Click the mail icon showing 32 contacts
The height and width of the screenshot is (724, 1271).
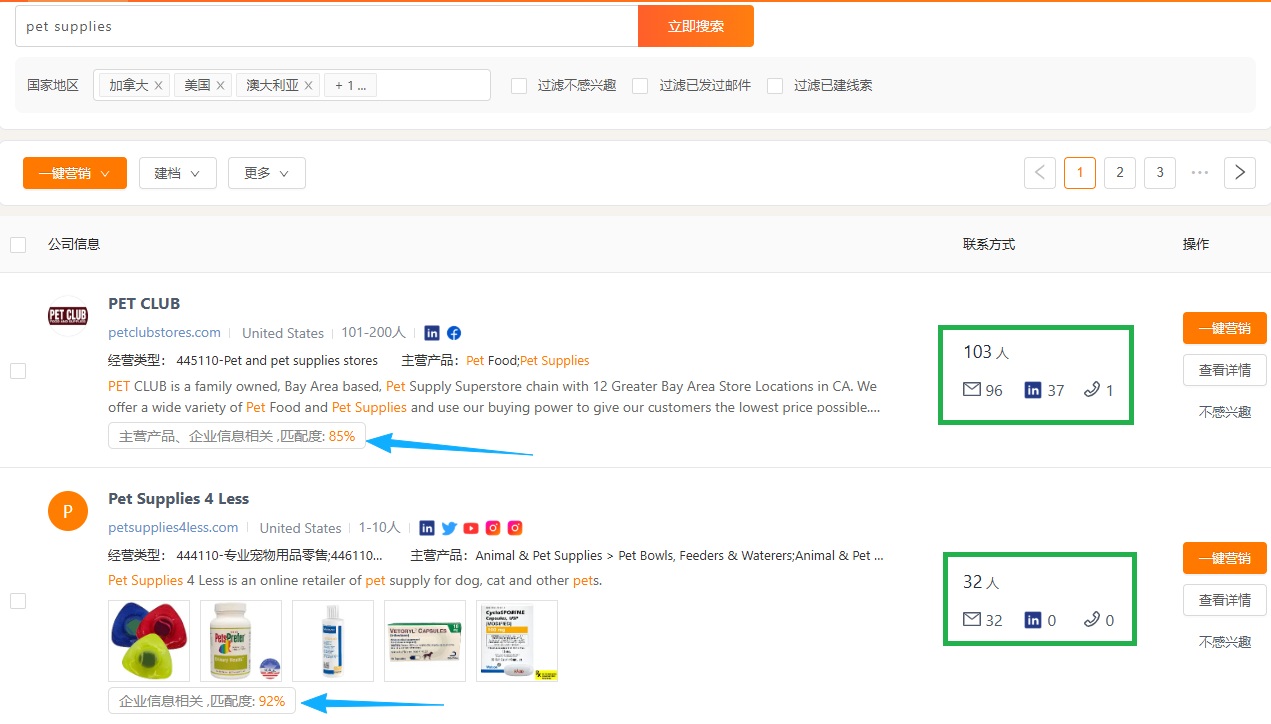[971, 620]
